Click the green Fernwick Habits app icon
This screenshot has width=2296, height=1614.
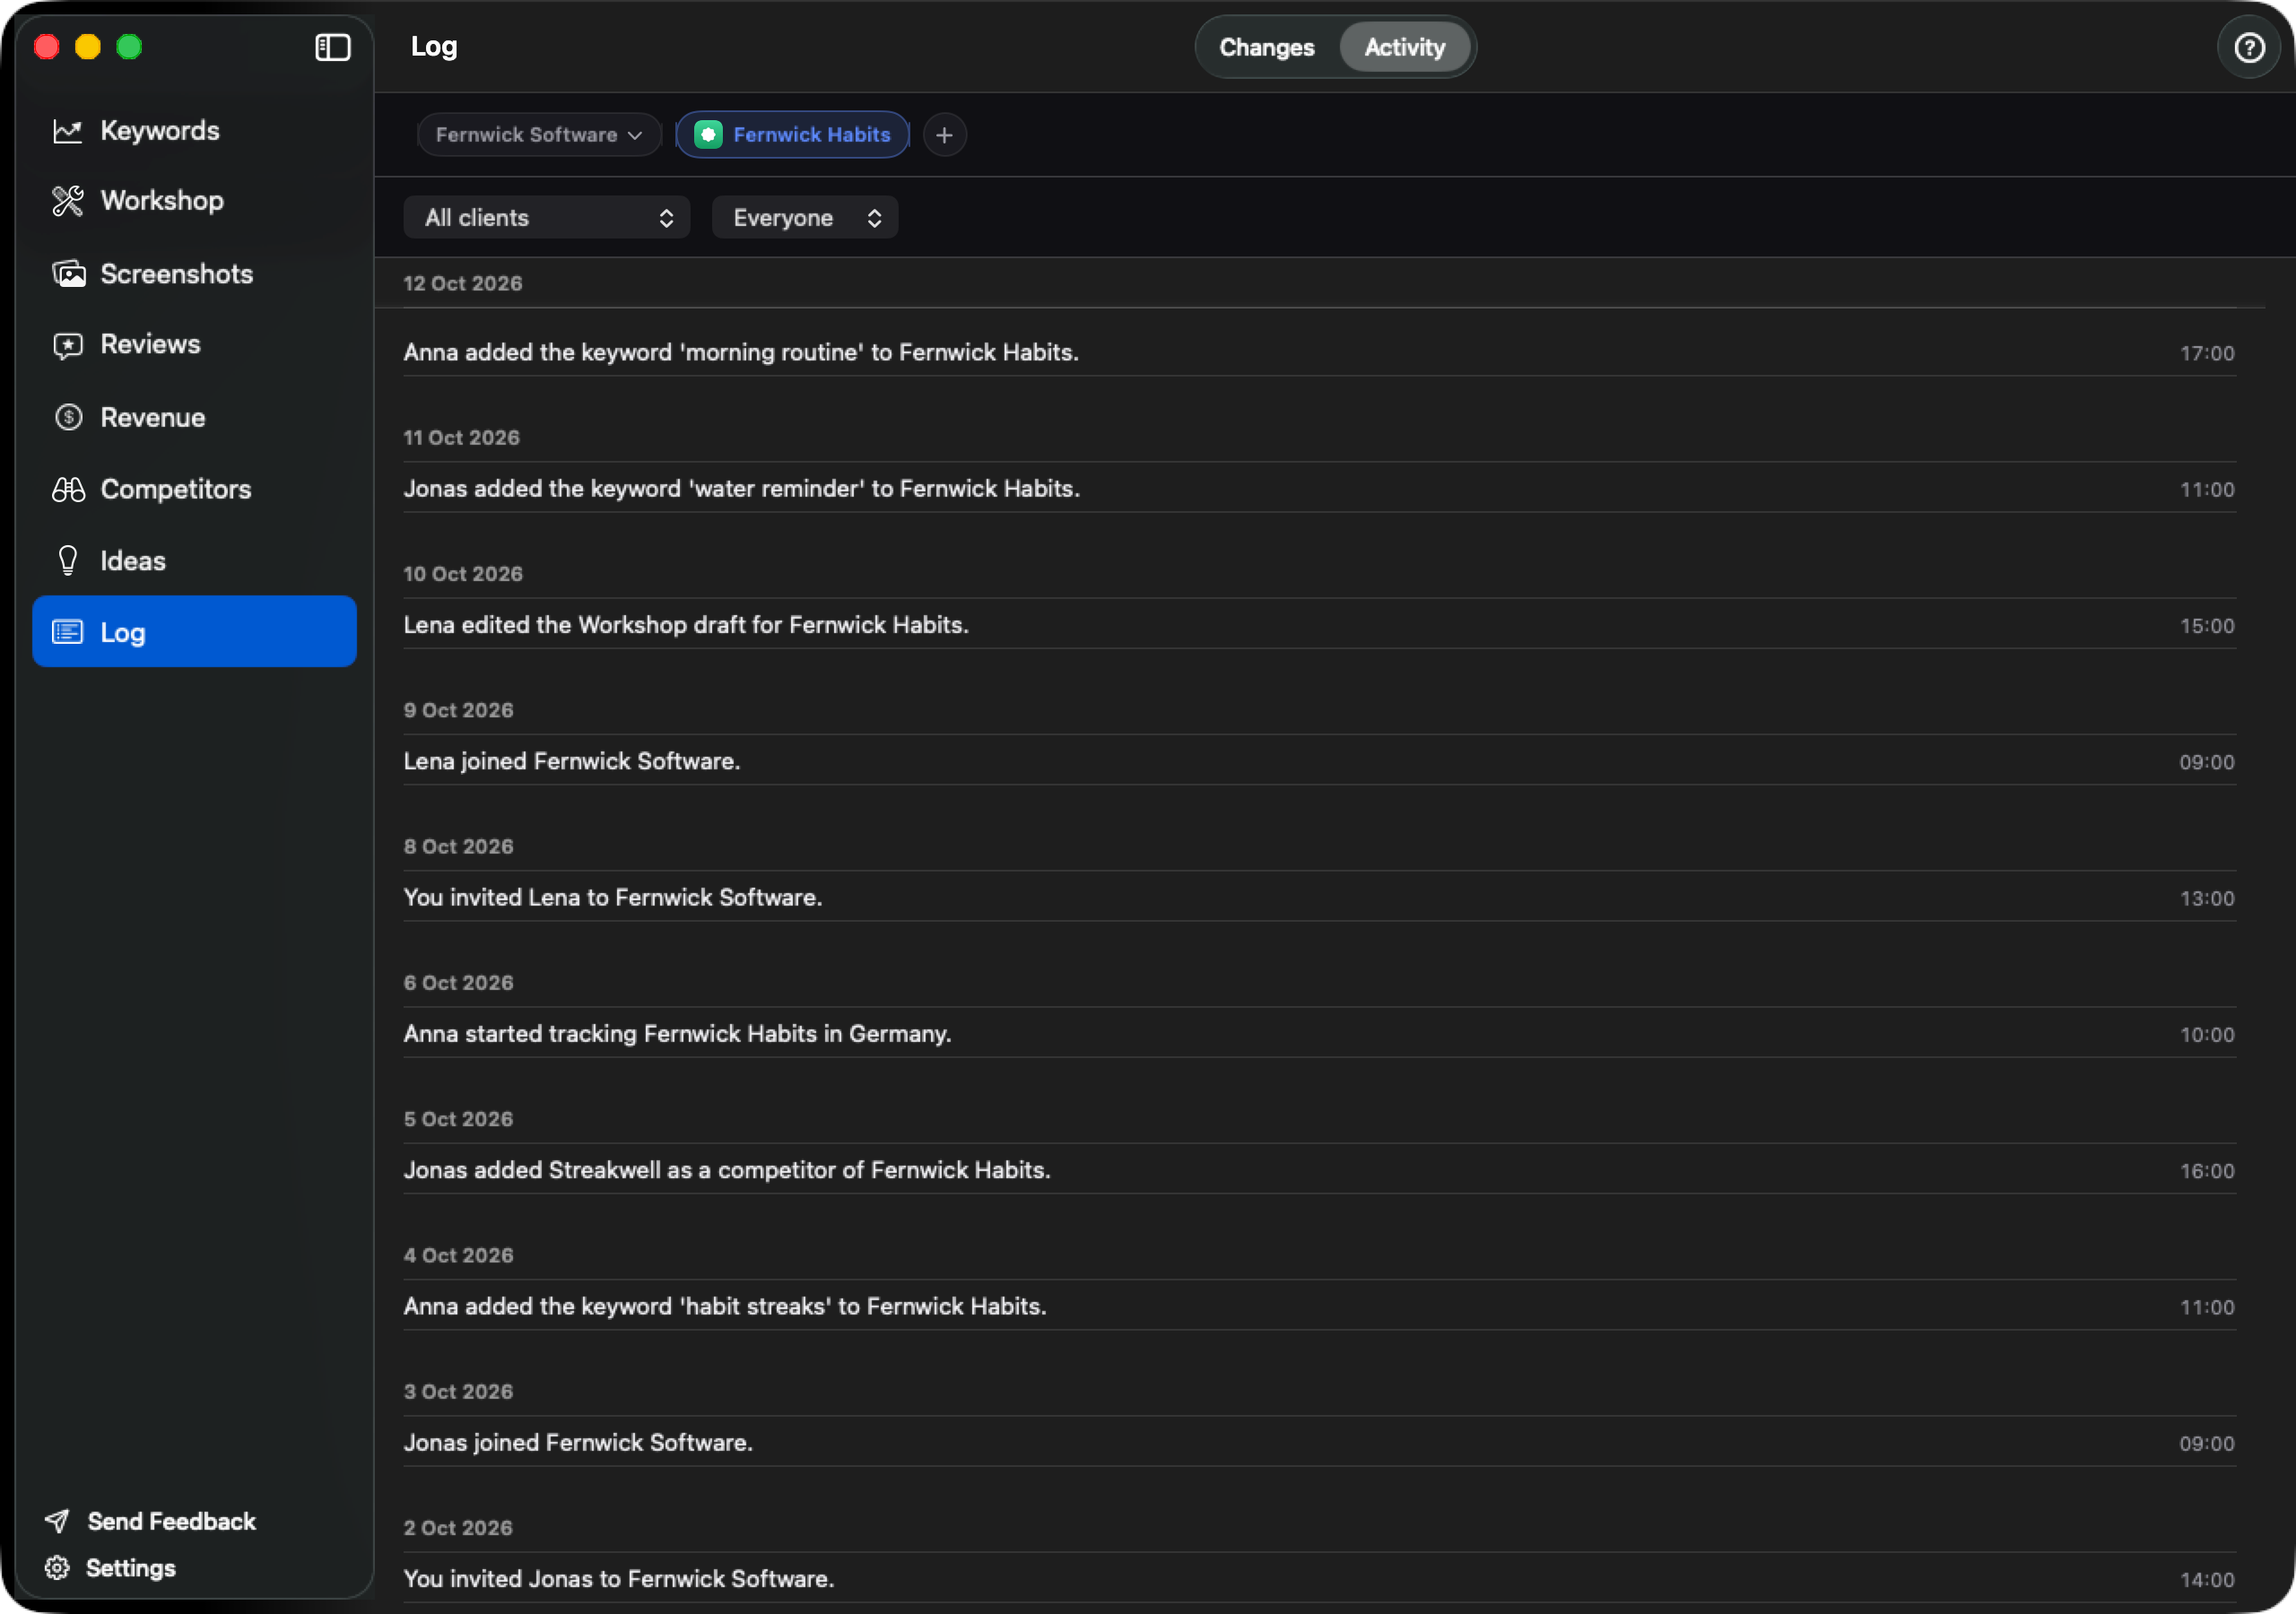point(708,135)
